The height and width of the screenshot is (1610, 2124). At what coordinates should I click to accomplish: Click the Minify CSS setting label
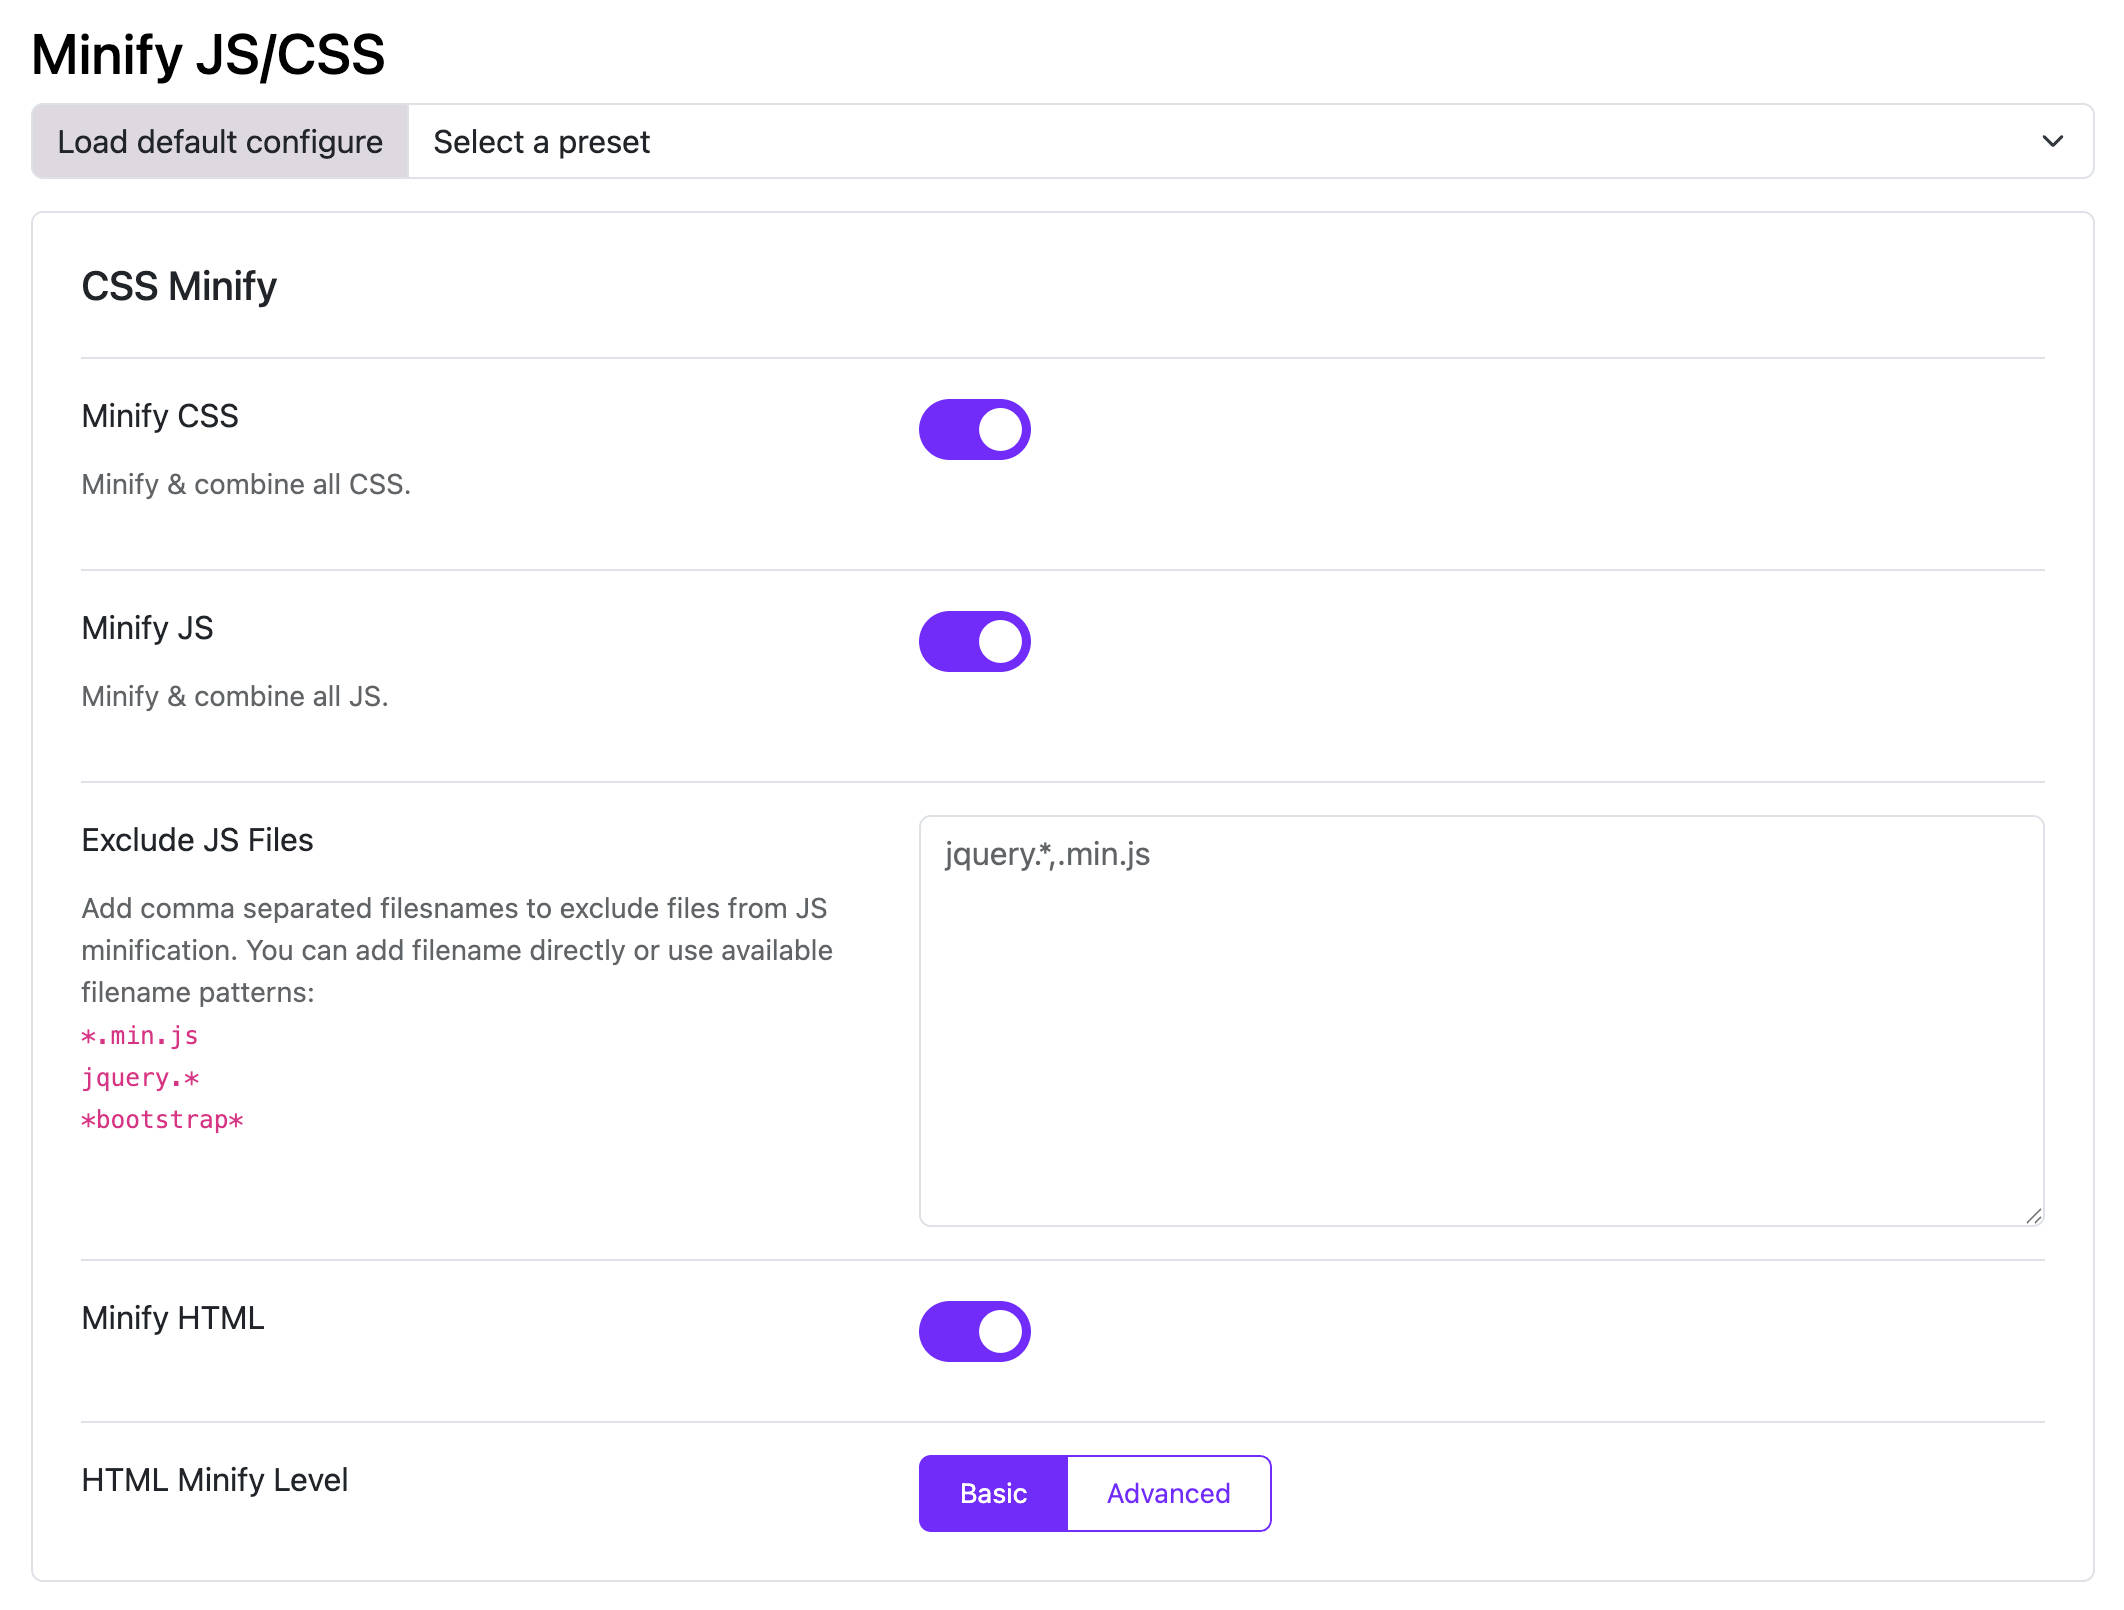pos(160,416)
